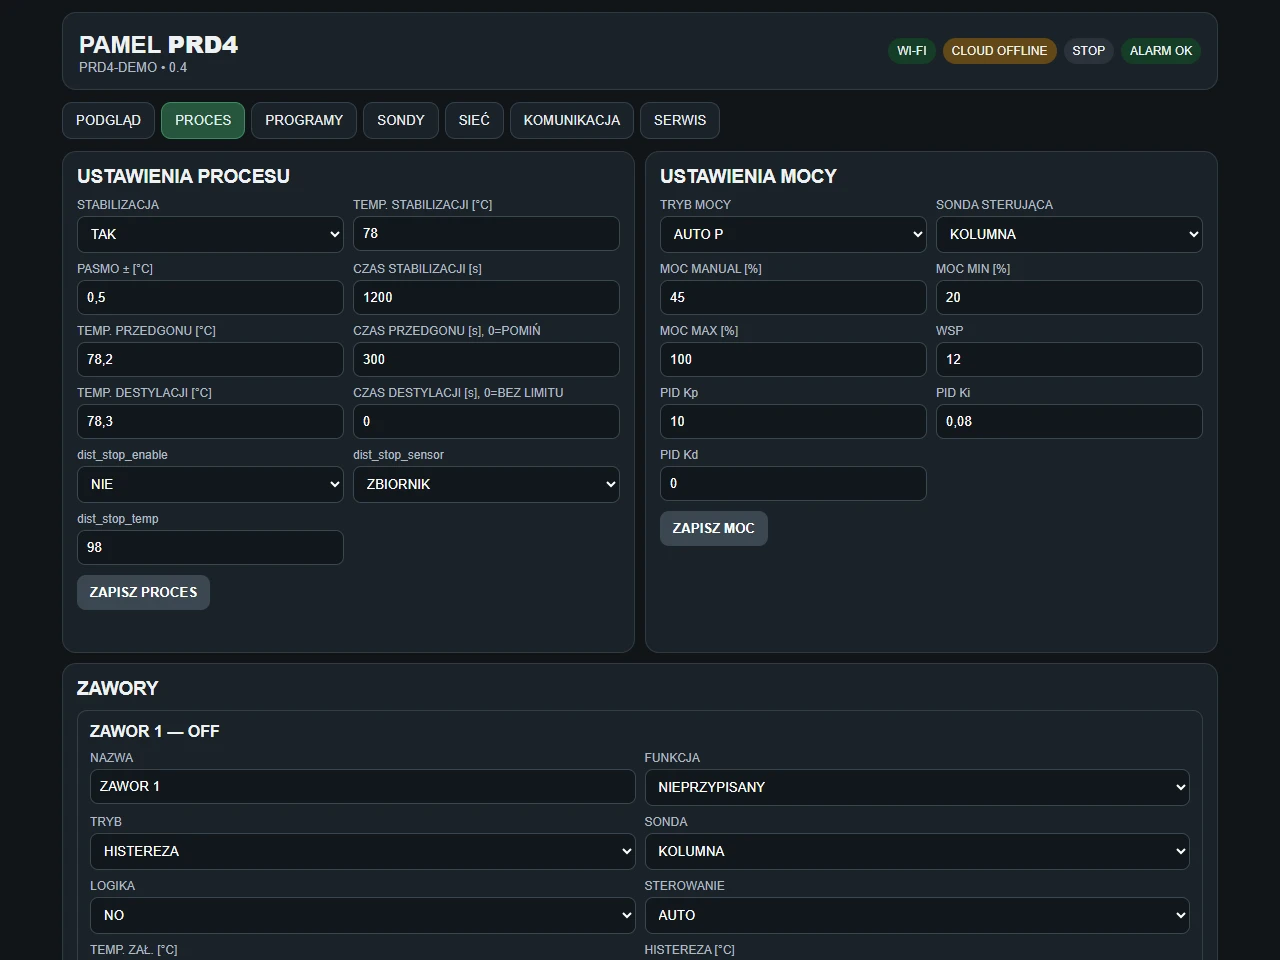The image size is (1280, 960).
Task: Switch to the PODGLĄD tab
Action: [108, 120]
